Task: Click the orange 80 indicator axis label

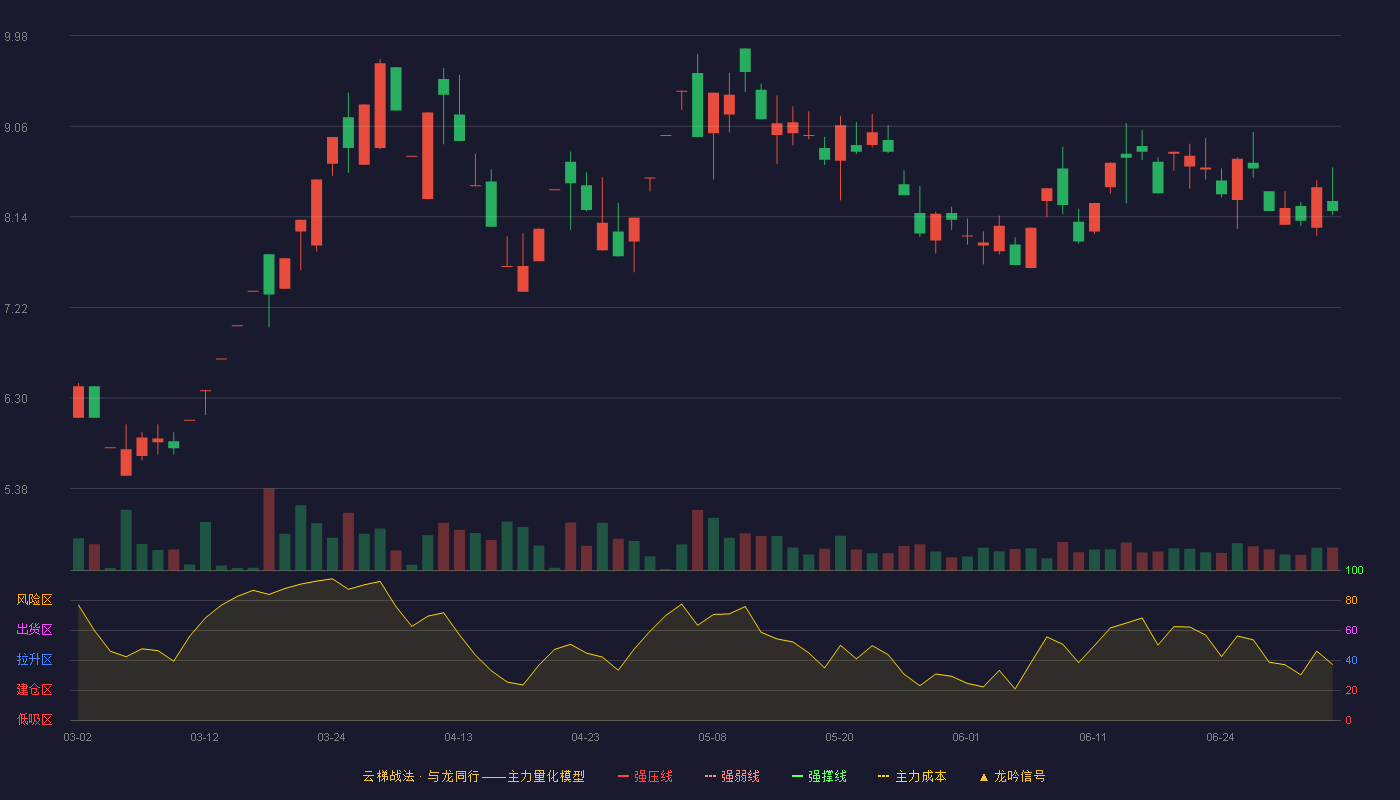Action: point(1351,600)
